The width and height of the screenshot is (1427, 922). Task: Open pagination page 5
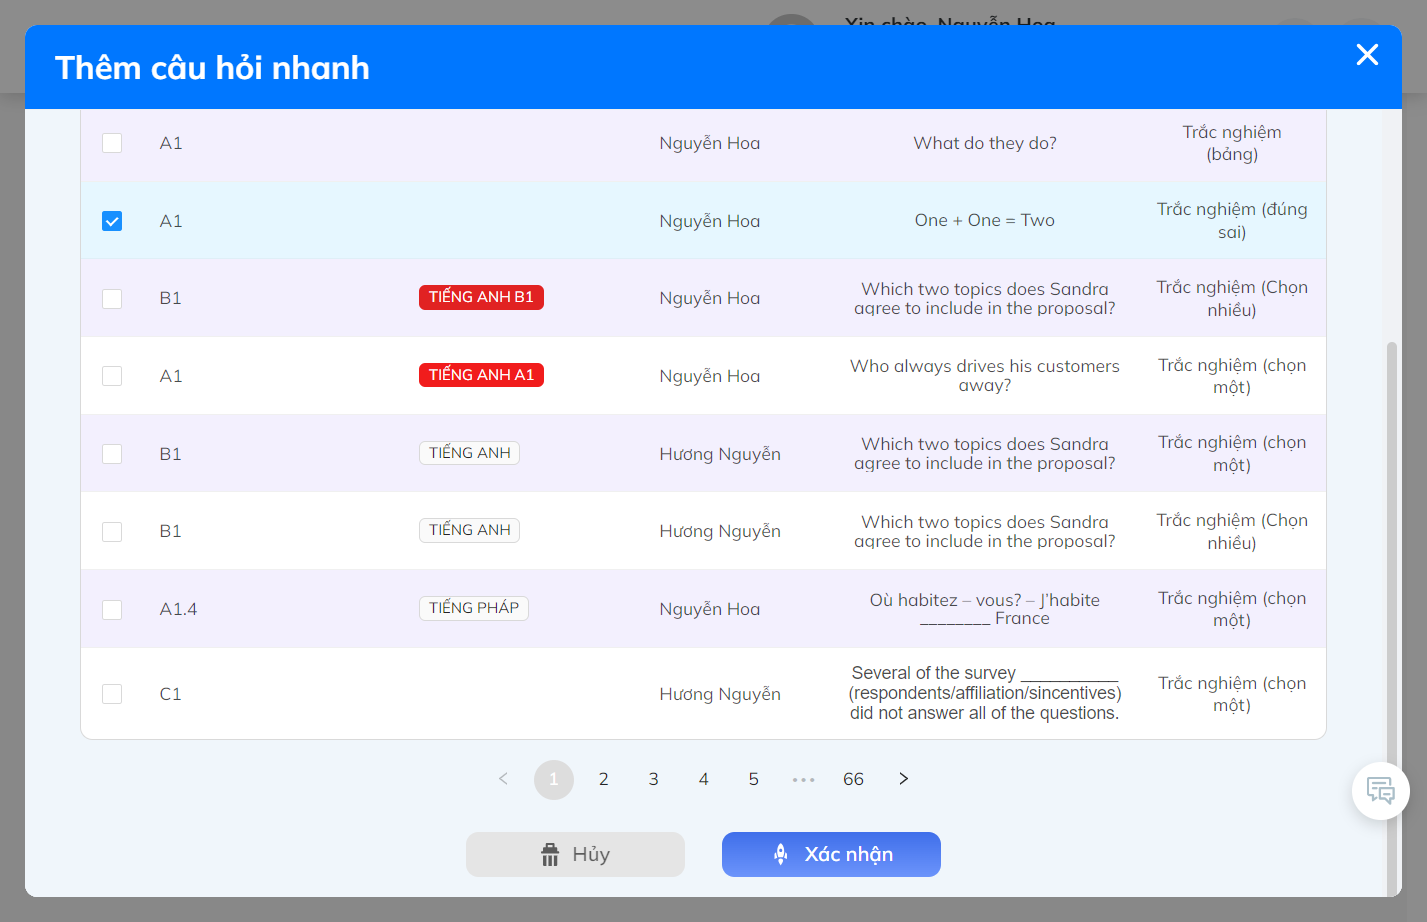(754, 779)
